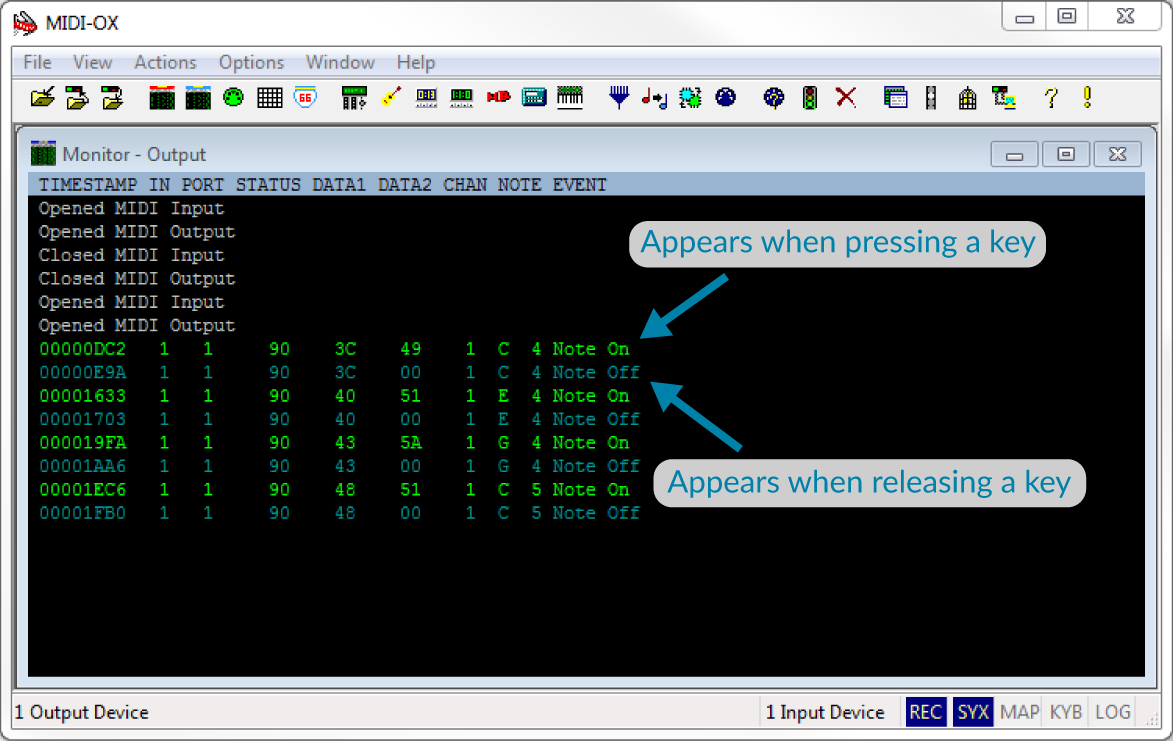Image resolution: width=1173 pixels, height=741 pixels.
Task: Click the yellow question mark help icon
Action: point(1050,97)
